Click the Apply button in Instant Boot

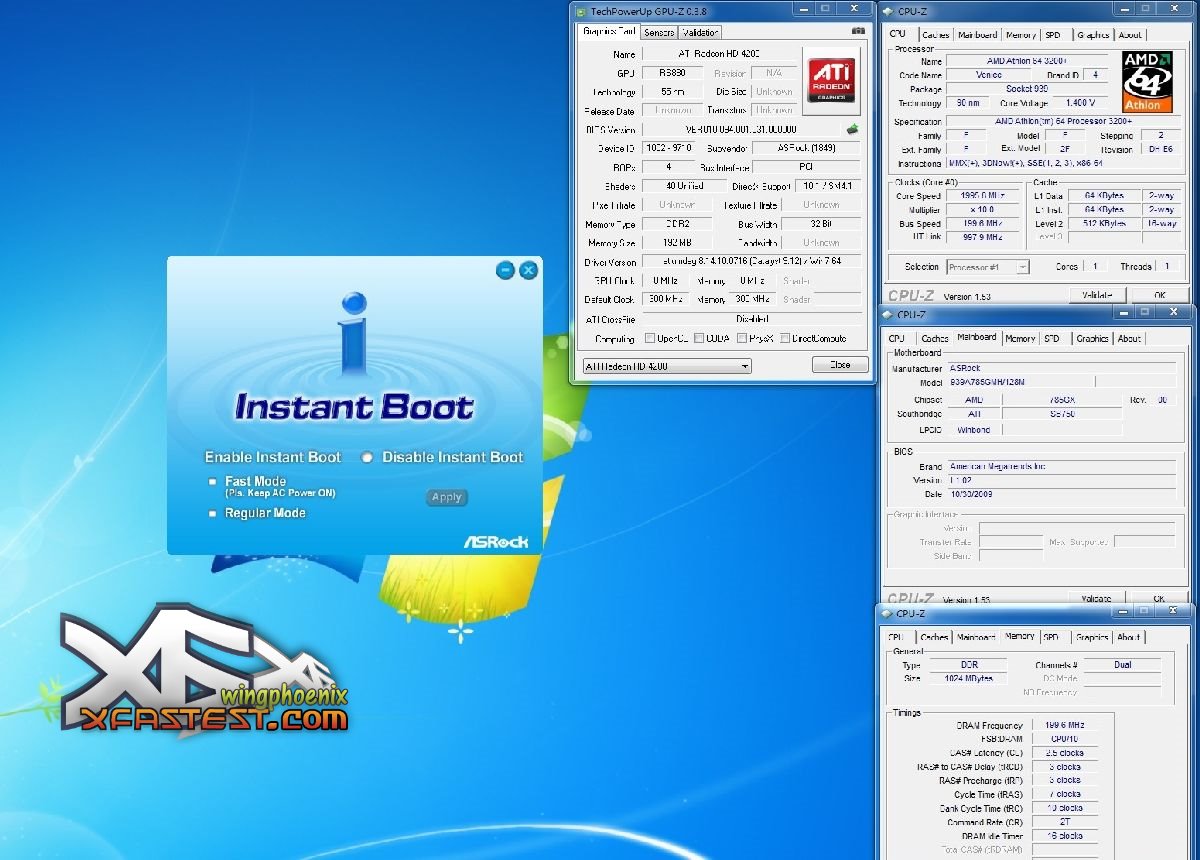447,497
